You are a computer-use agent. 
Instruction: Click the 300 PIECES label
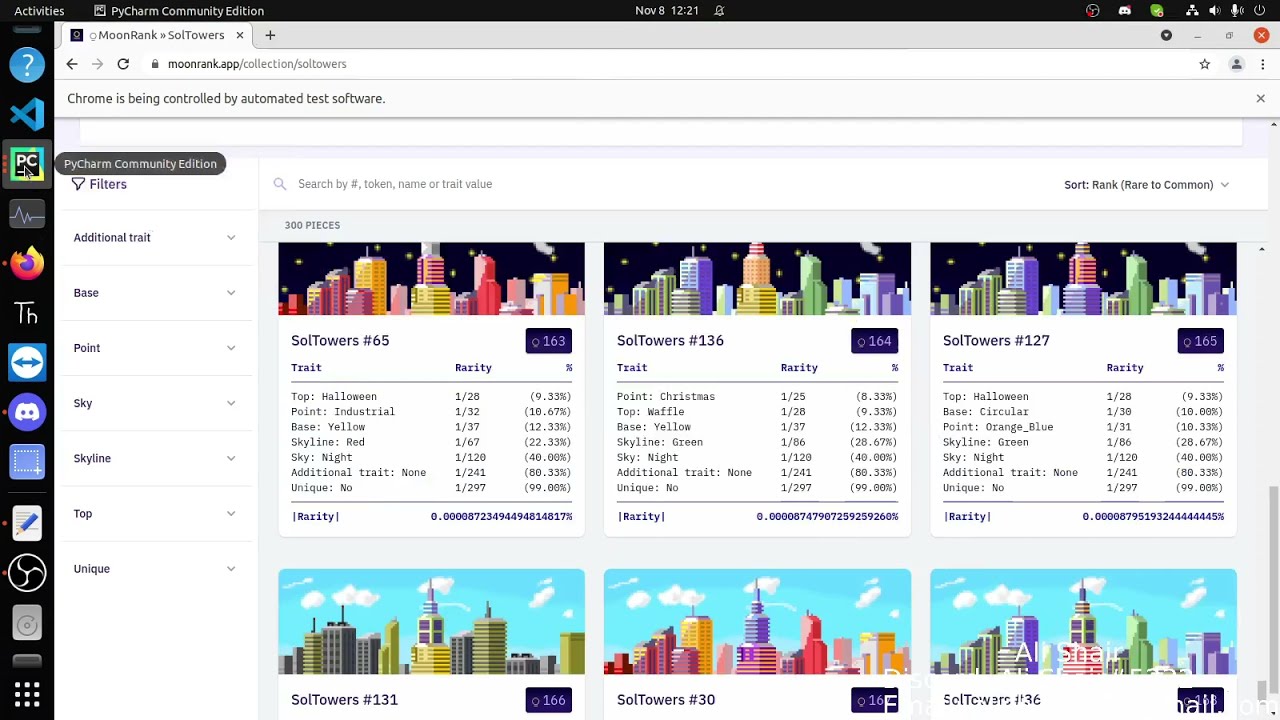(x=312, y=225)
